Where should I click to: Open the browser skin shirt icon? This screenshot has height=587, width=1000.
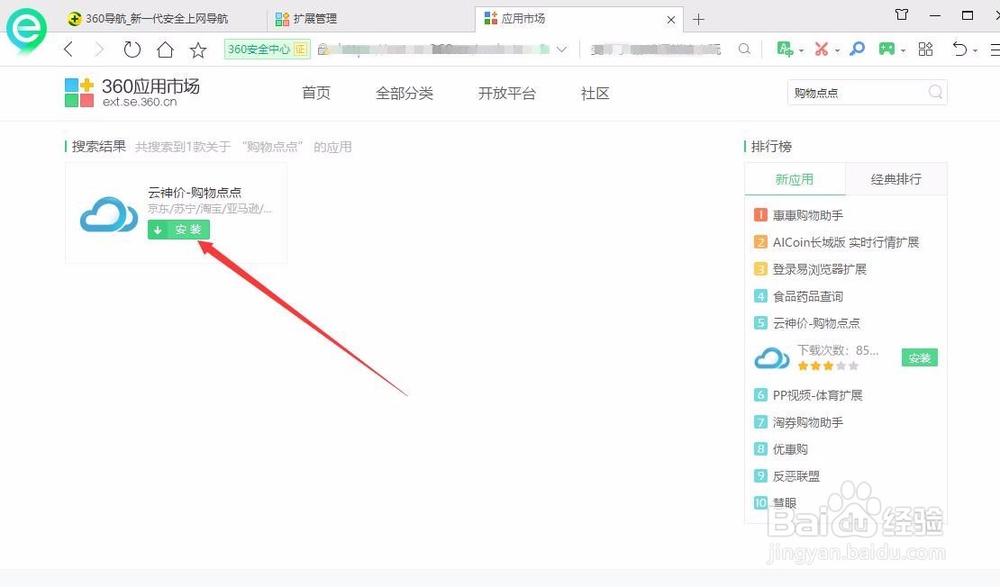pos(902,15)
